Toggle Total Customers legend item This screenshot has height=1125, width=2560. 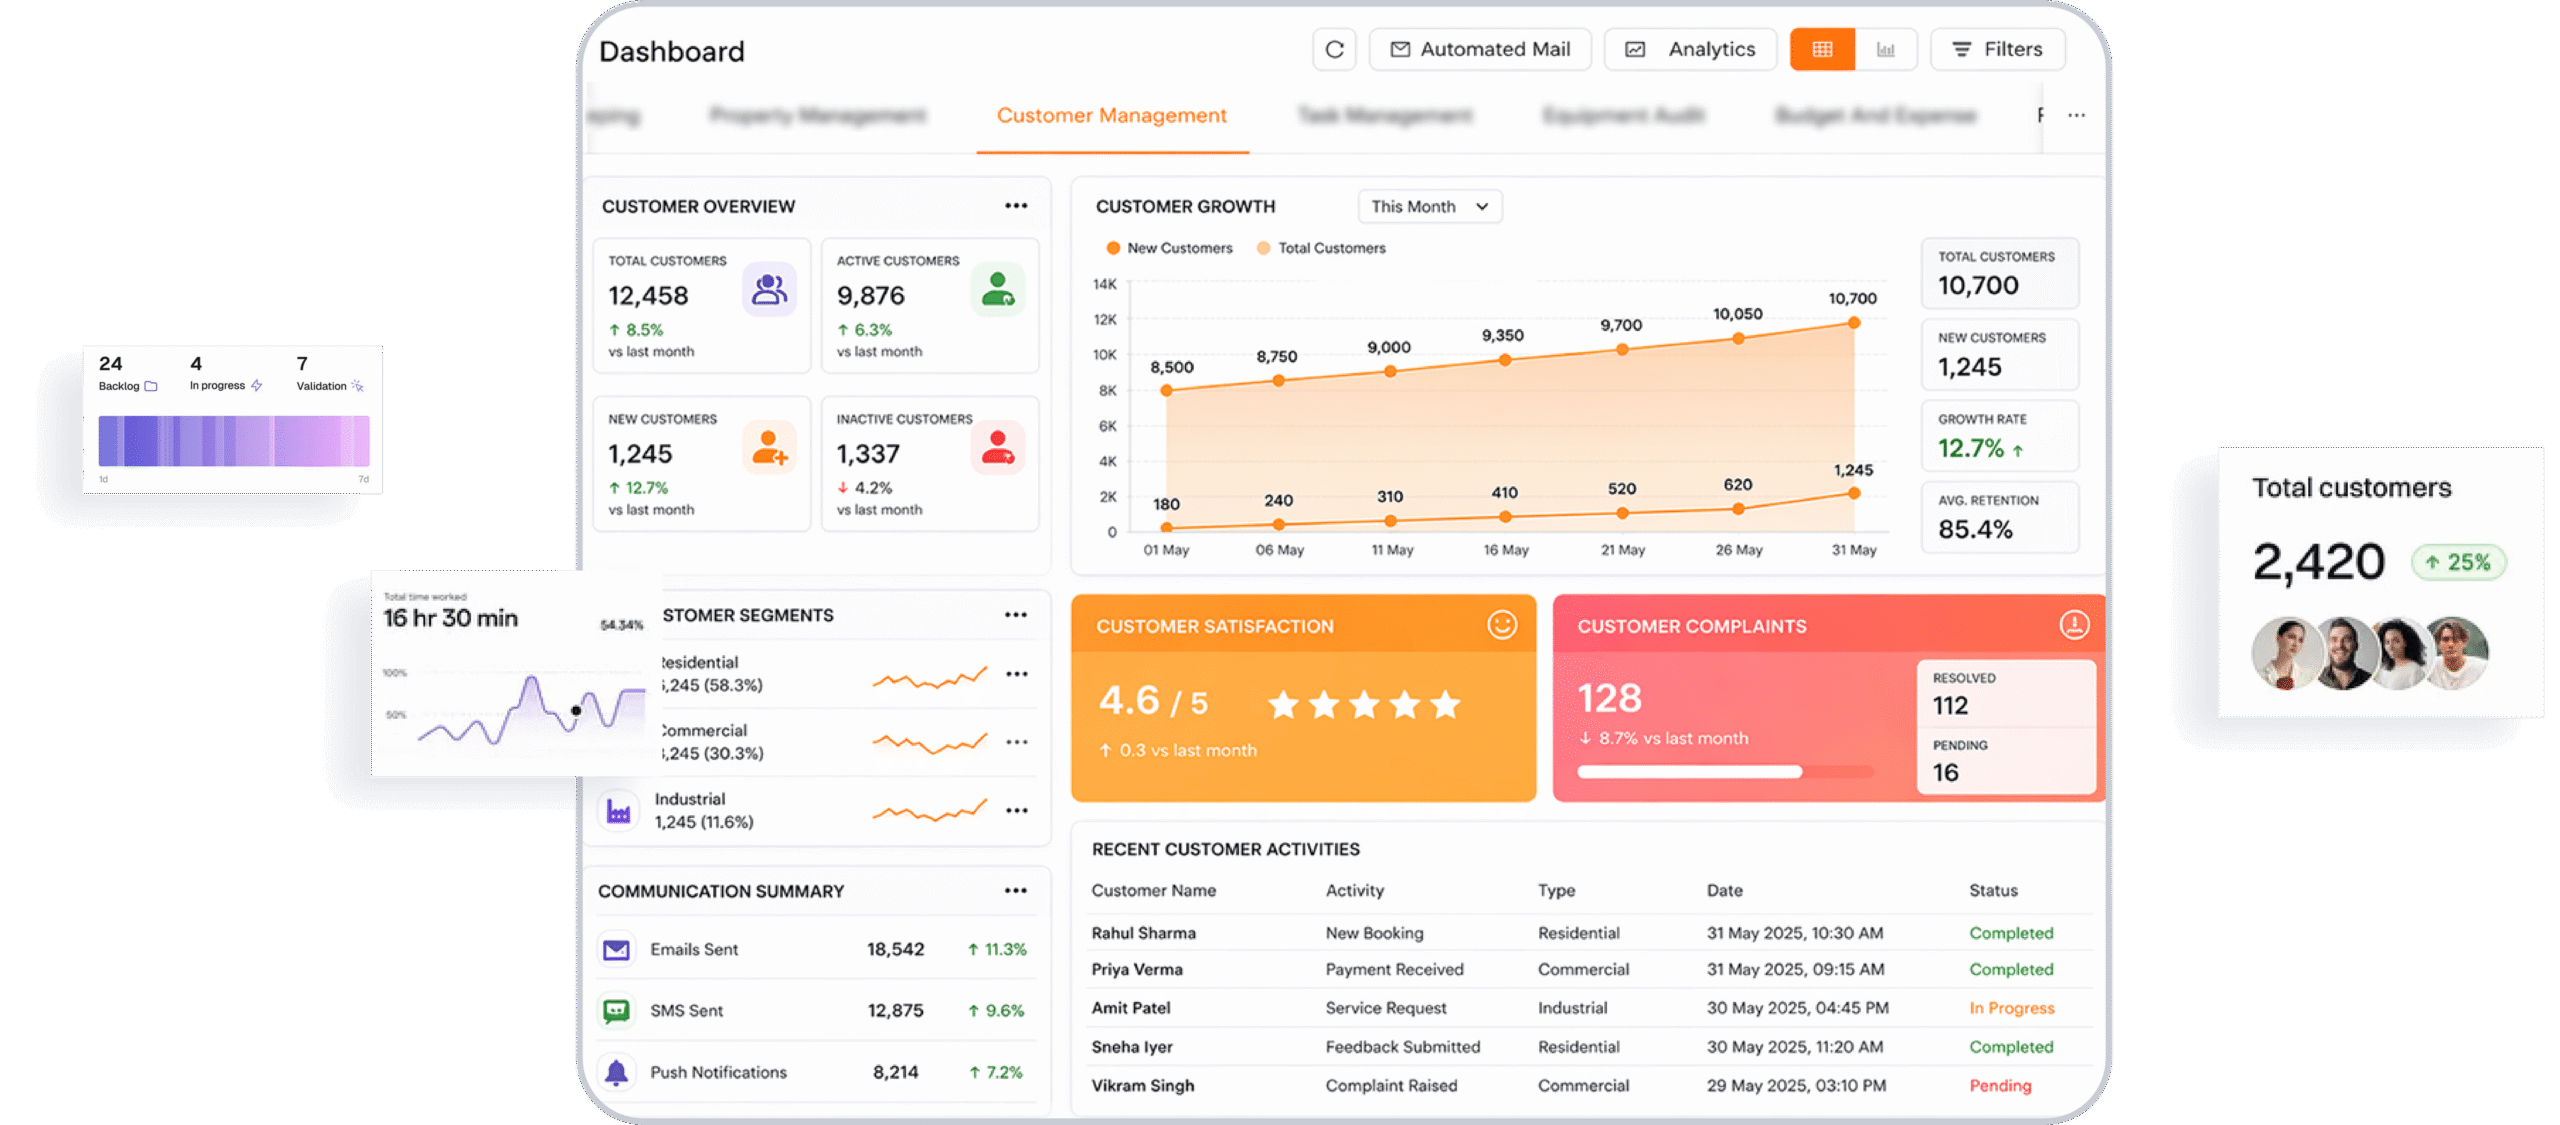point(1320,248)
